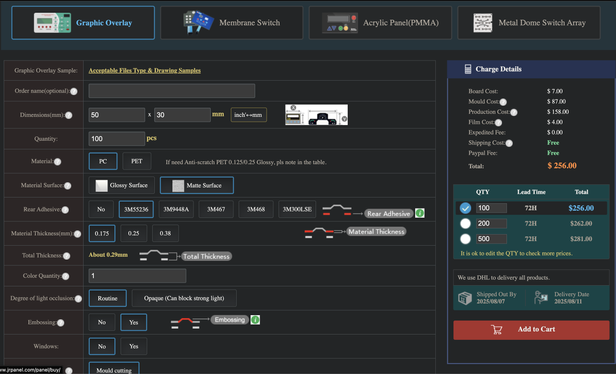Click the Production Cost help icon

(x=513, y=112)
